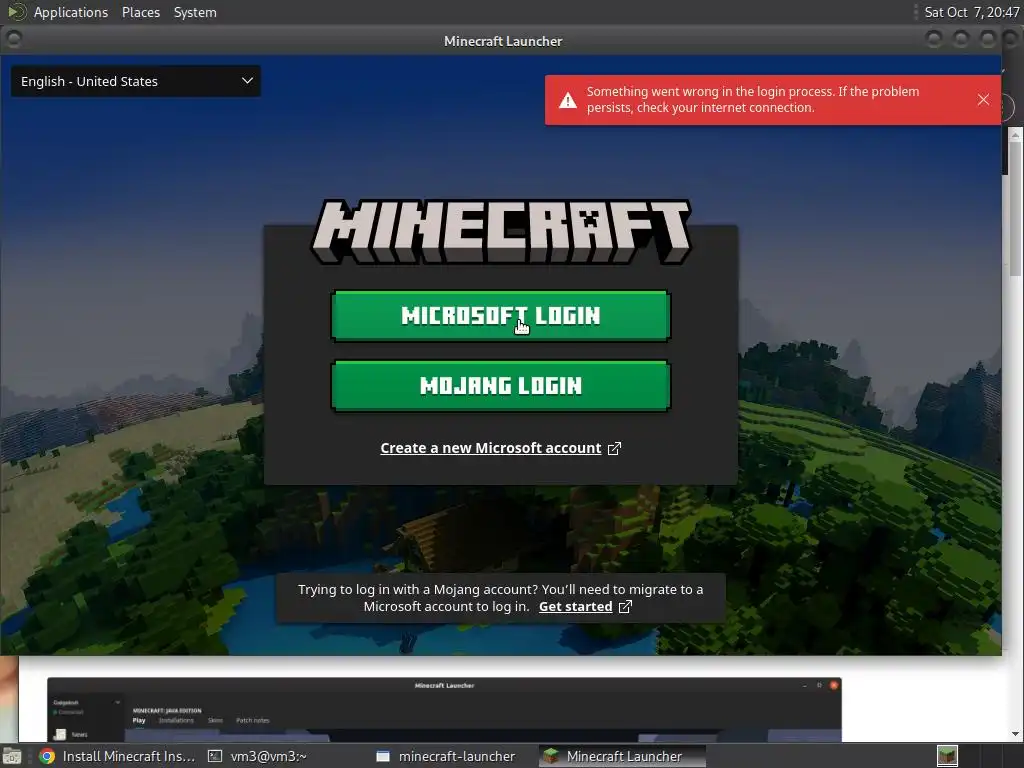The height and width of the screenshot is (768, 1024).
Task: Open Create a new Microsoft account link
Action: tap(490, 448)
